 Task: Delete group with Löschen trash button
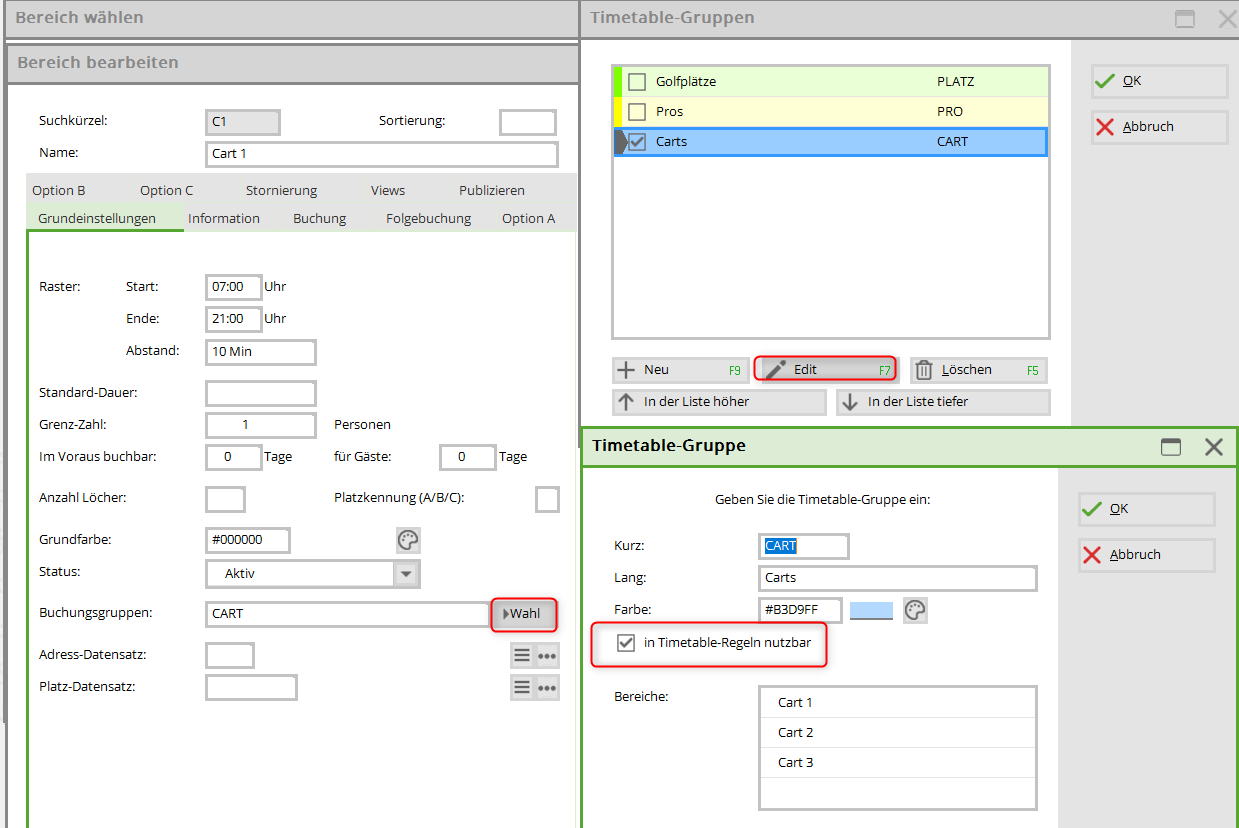tap(978, 370)
